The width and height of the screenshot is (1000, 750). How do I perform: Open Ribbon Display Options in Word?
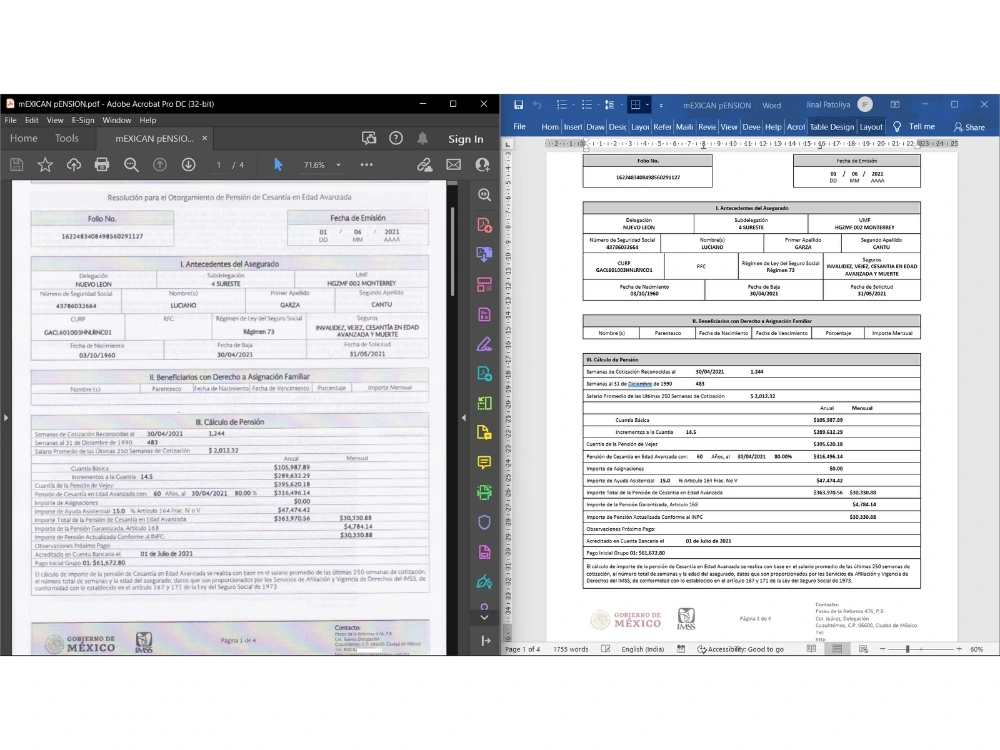[x=895, y=104]
